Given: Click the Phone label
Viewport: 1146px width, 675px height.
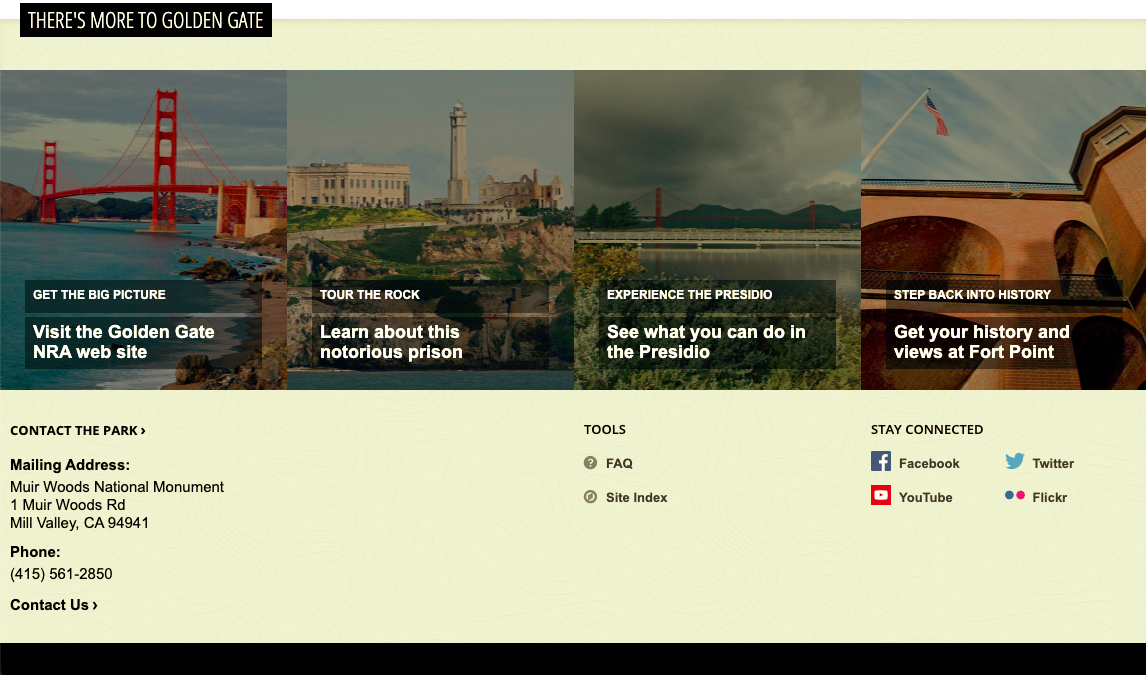Looking at the screenshot, I should (35, 552).
